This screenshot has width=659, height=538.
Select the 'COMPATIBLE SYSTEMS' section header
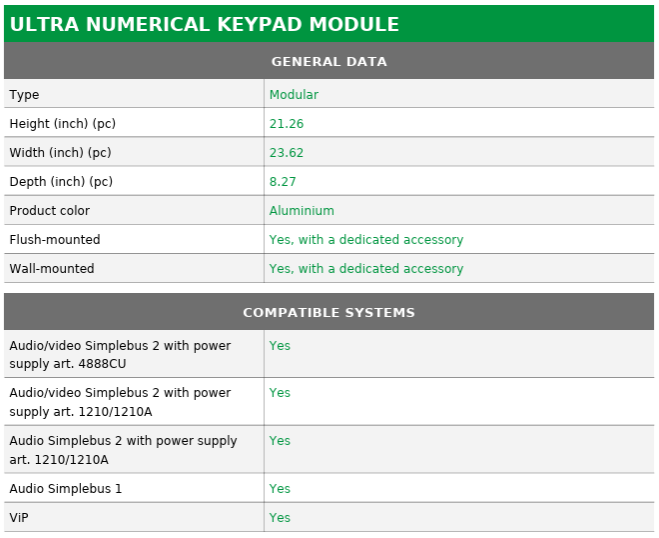(329, 312)
